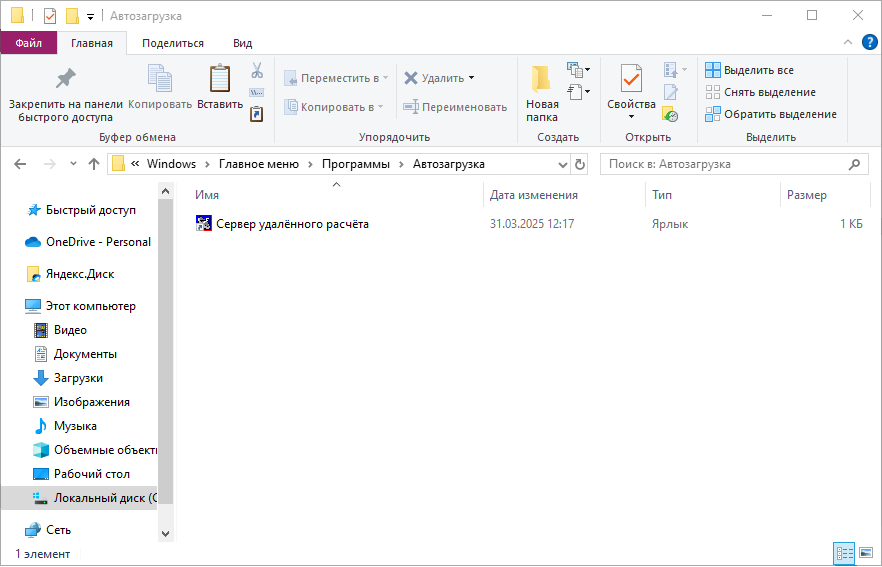
Task: Switch to the Вид ribbon tab
Action: (x=242, y=43)
